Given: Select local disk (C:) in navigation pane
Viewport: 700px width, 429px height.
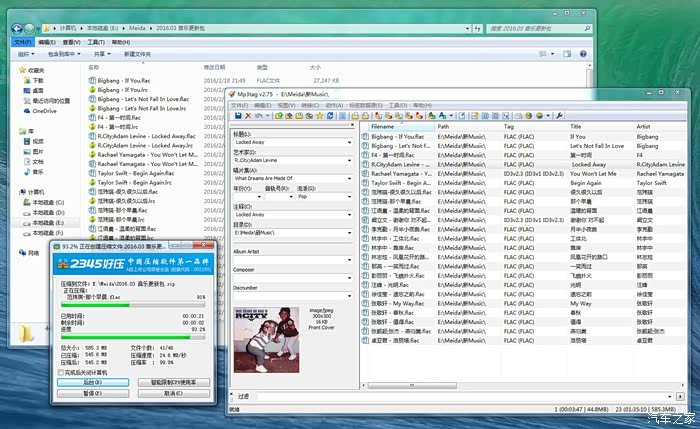Looking at the screenshot, I should [x=47, y=202].
